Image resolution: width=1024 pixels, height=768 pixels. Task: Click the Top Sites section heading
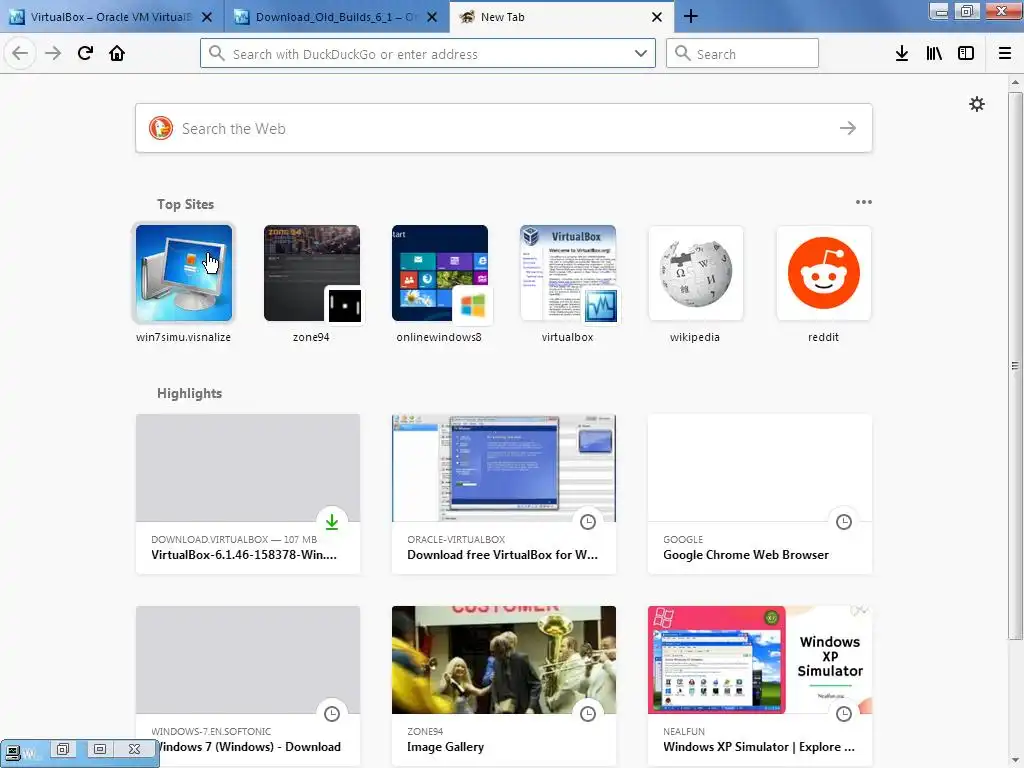(x=185, y=204)
